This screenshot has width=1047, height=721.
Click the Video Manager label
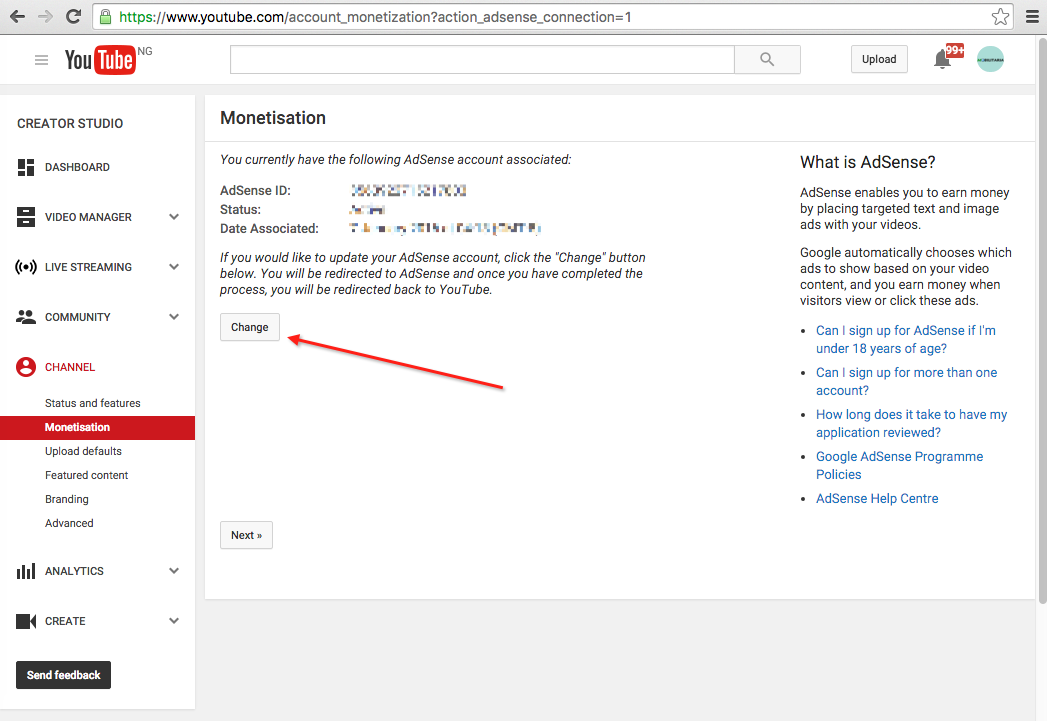click(x=88, y=218)
